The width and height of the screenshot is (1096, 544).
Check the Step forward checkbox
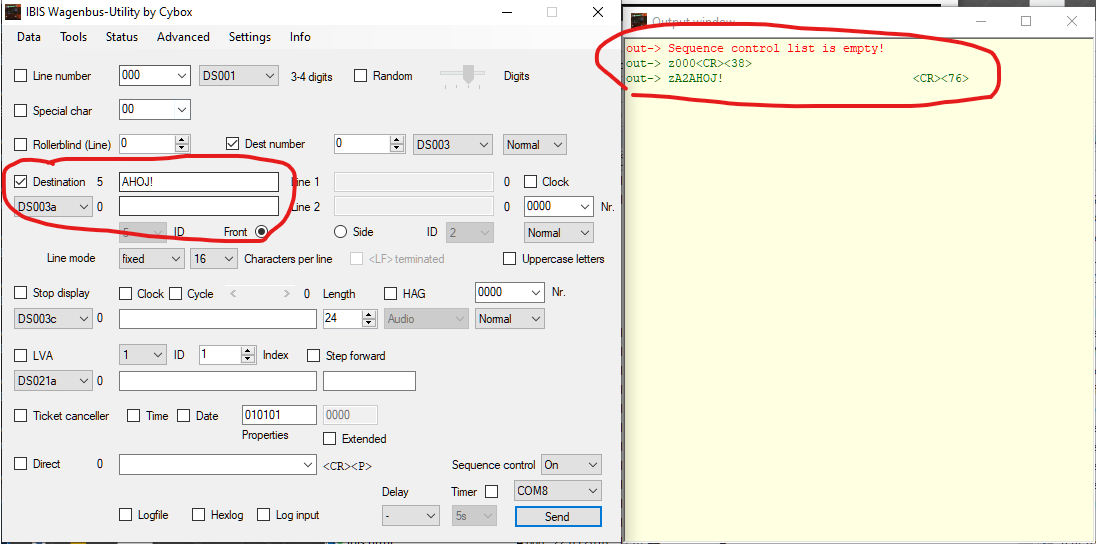314,356
